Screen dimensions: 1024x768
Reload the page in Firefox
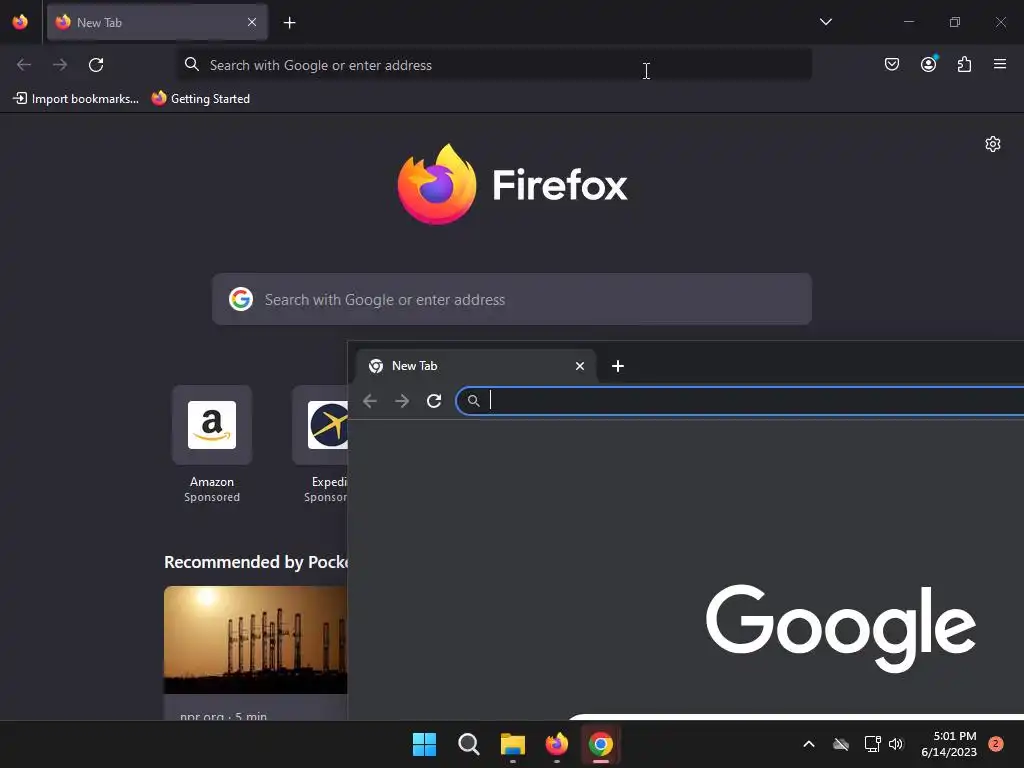pos(96,65)
